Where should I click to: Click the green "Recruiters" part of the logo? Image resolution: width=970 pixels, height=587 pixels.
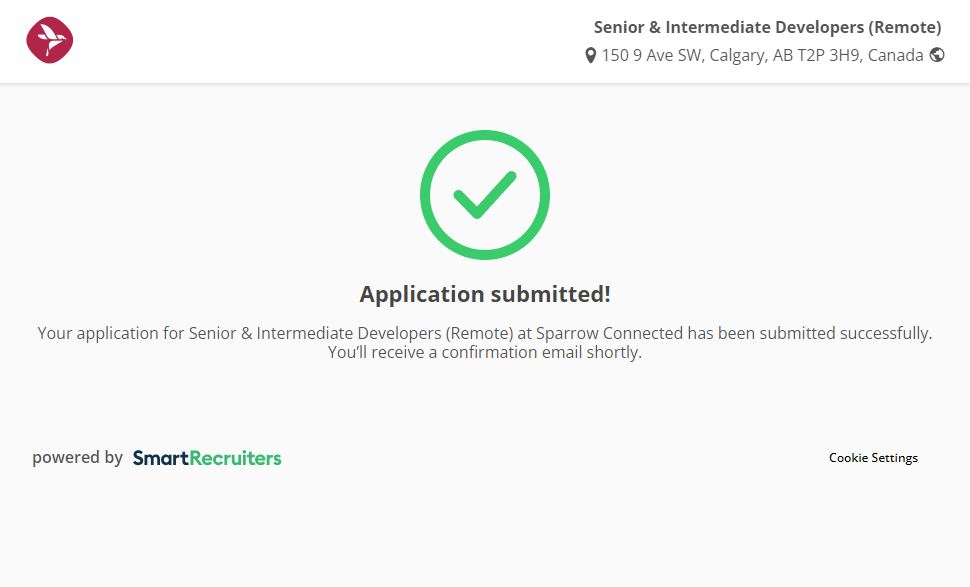click(236, 458)
